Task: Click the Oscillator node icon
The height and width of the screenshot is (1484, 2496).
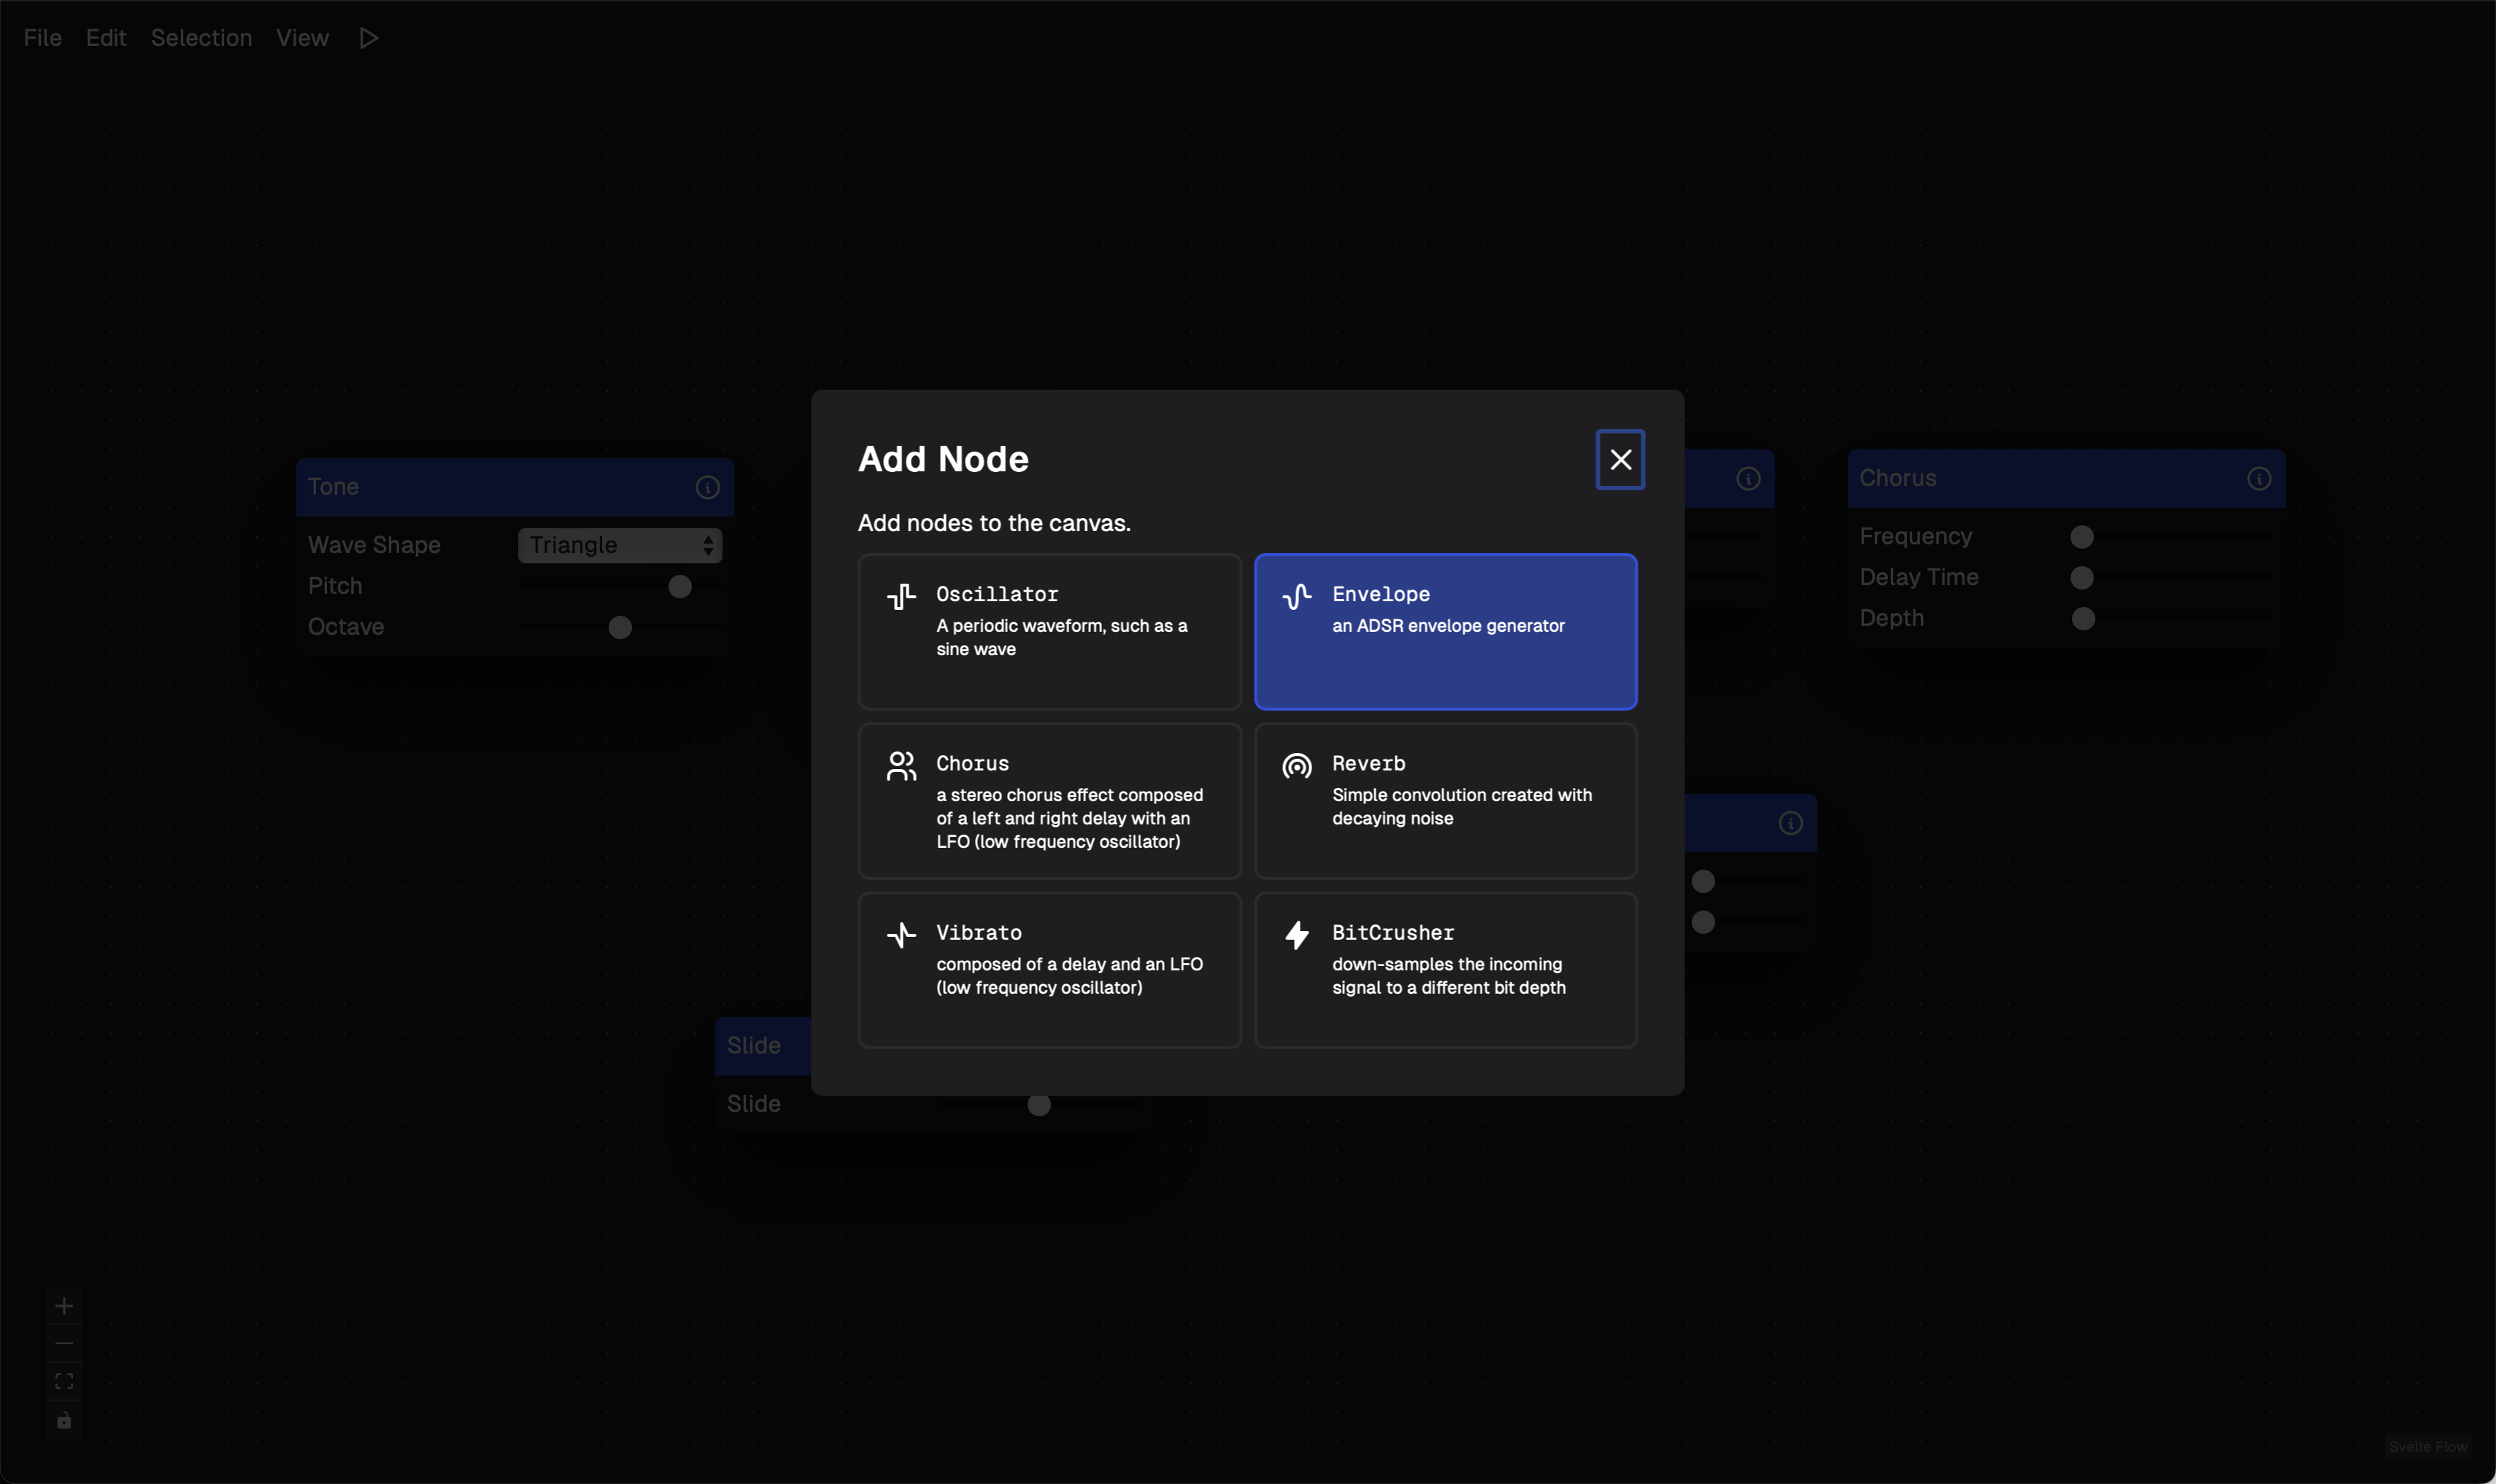Action: [x=901, y=597]
